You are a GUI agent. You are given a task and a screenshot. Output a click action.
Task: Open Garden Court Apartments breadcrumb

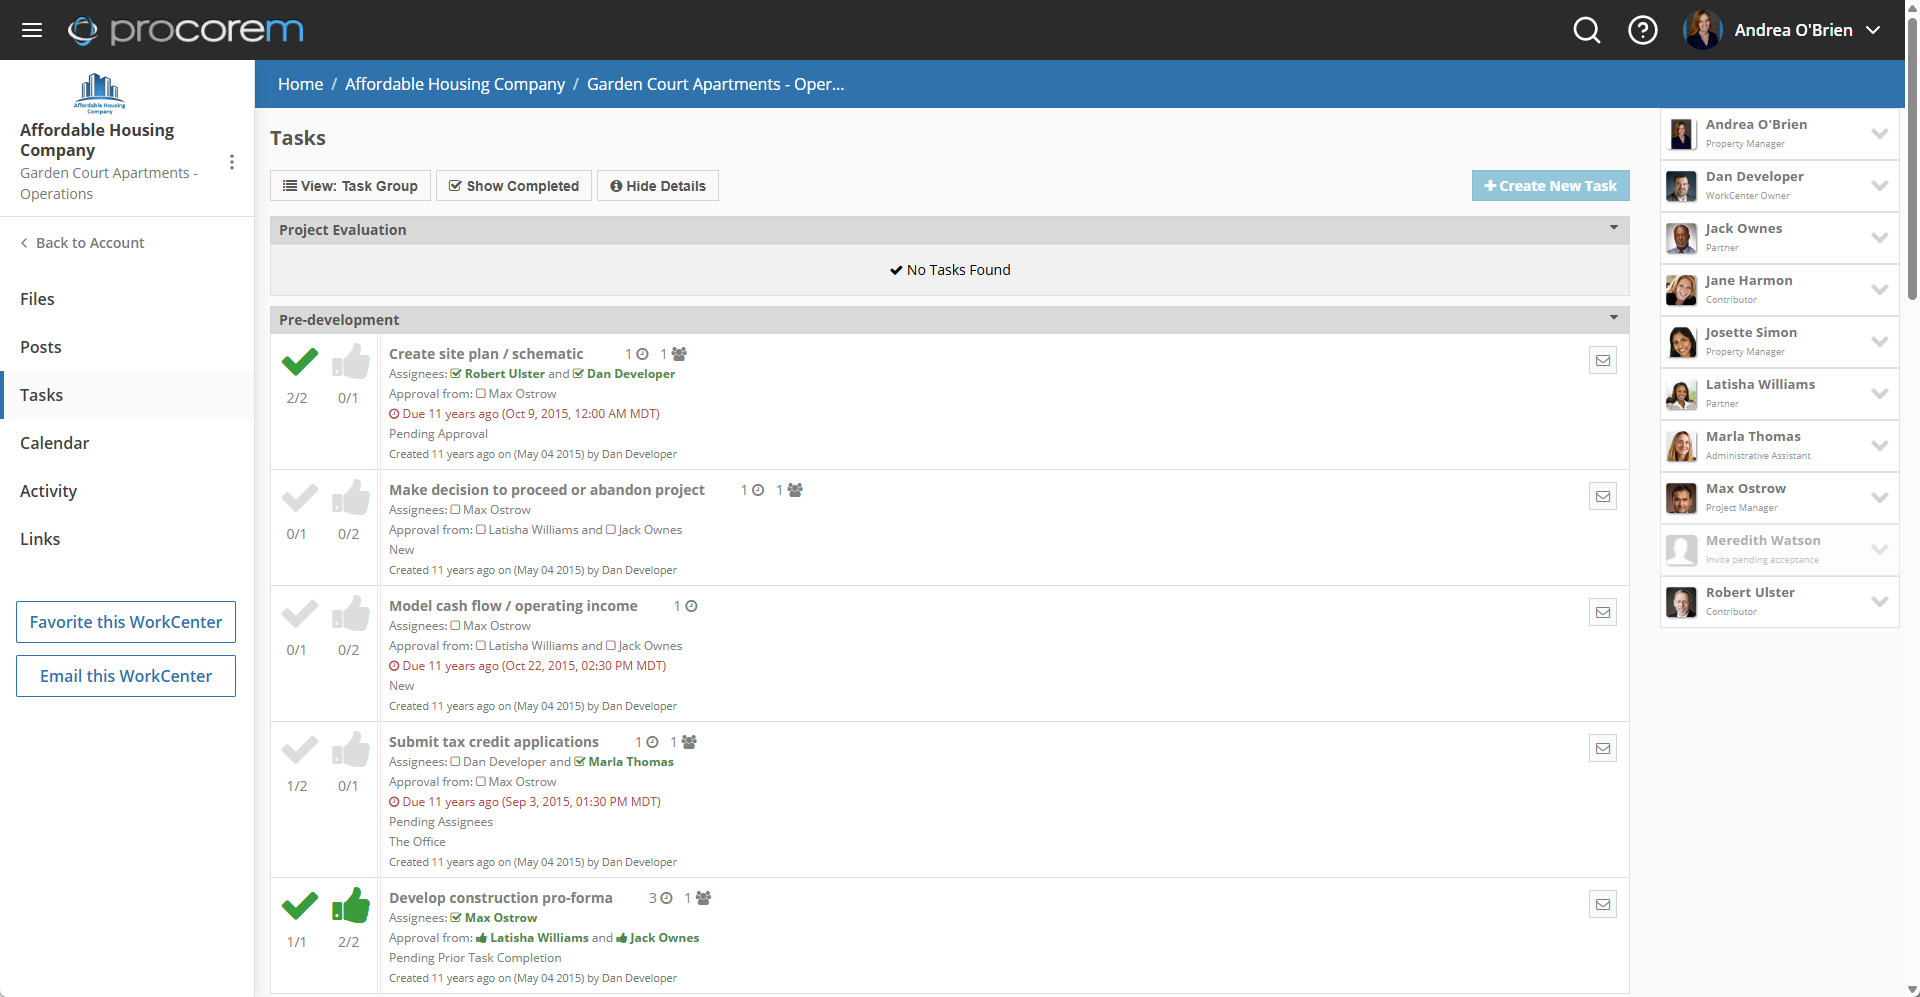pos(715,84)
